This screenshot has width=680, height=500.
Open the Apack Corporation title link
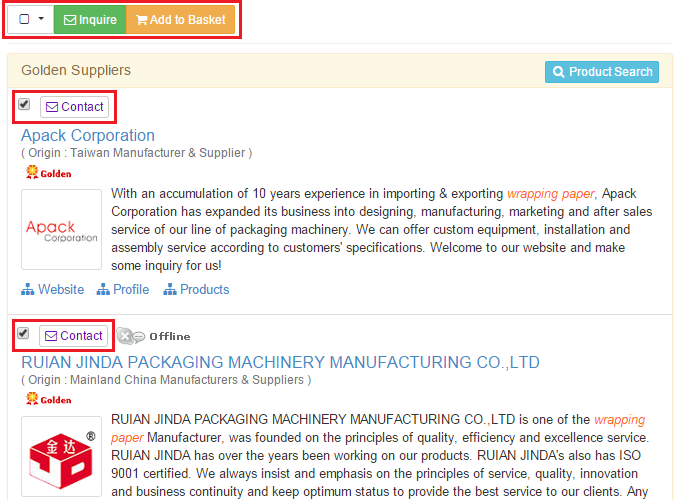[88, 136]
